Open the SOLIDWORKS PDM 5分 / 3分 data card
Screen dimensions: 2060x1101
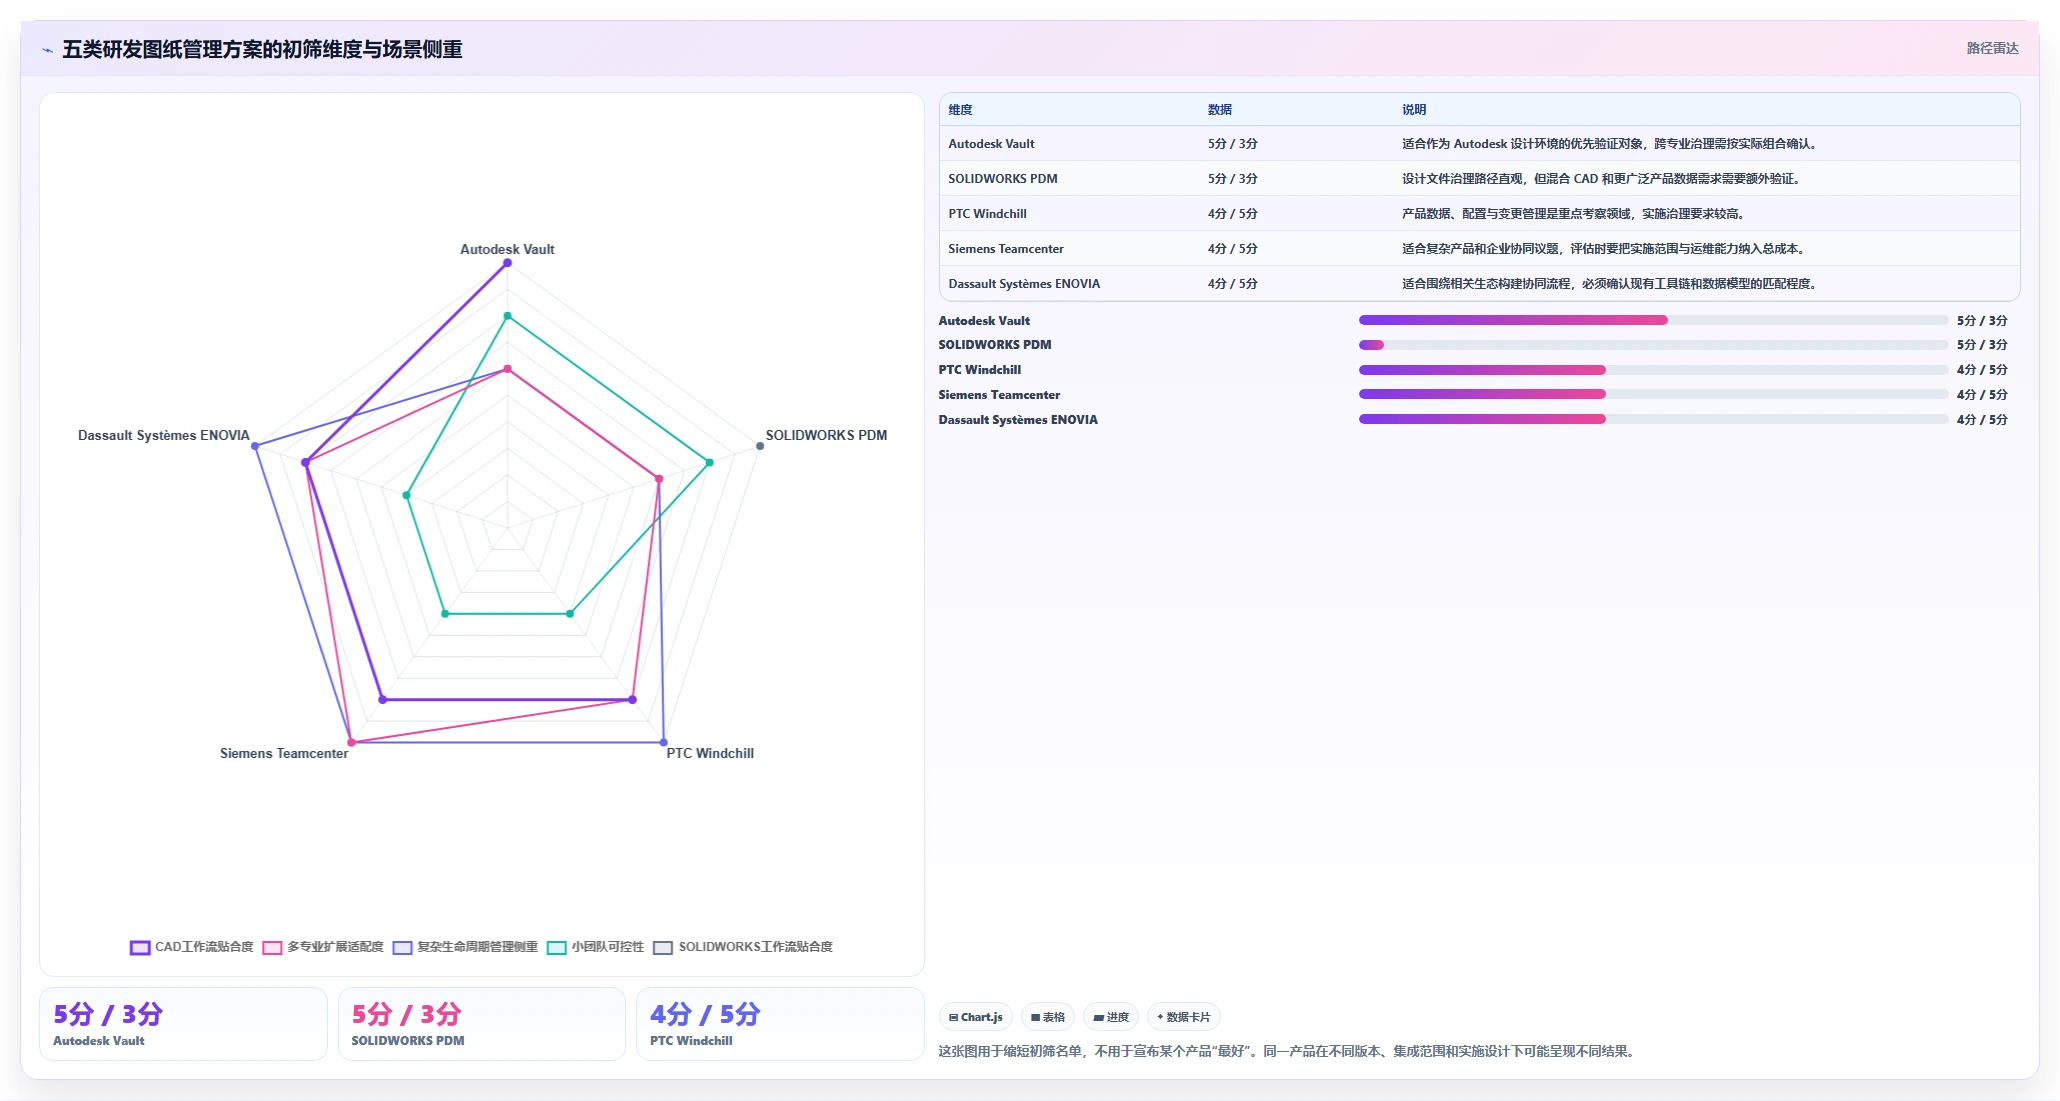482,1024
